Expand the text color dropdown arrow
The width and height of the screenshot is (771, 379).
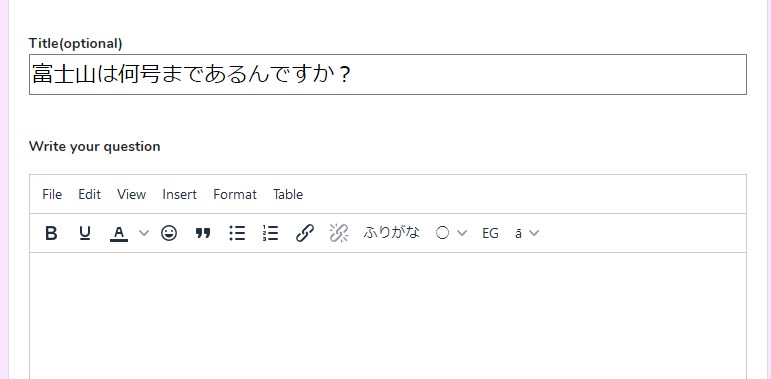[144, 233]
